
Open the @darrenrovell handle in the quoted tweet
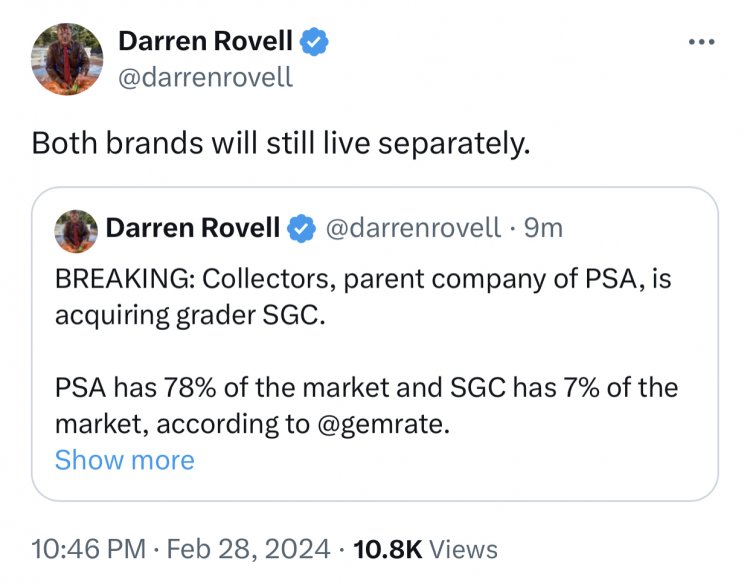click(x=413, y=228)
